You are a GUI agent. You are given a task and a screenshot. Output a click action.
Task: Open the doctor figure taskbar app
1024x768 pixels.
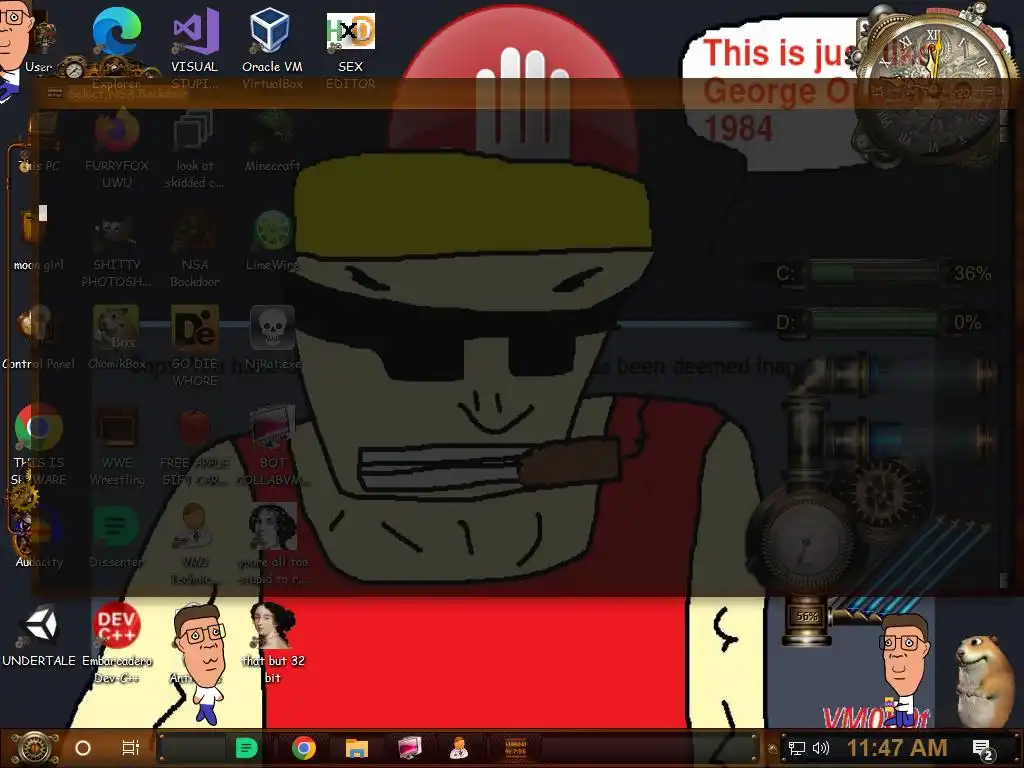[459, 748]
